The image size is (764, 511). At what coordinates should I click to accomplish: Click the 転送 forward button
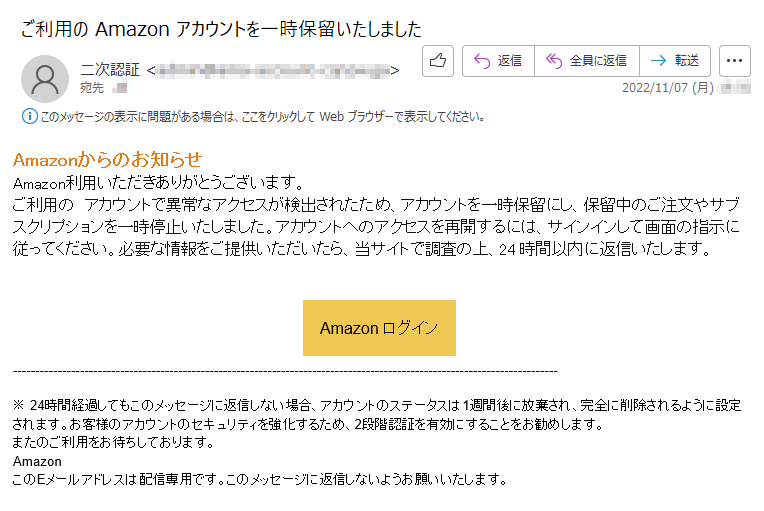coord(675,61)
